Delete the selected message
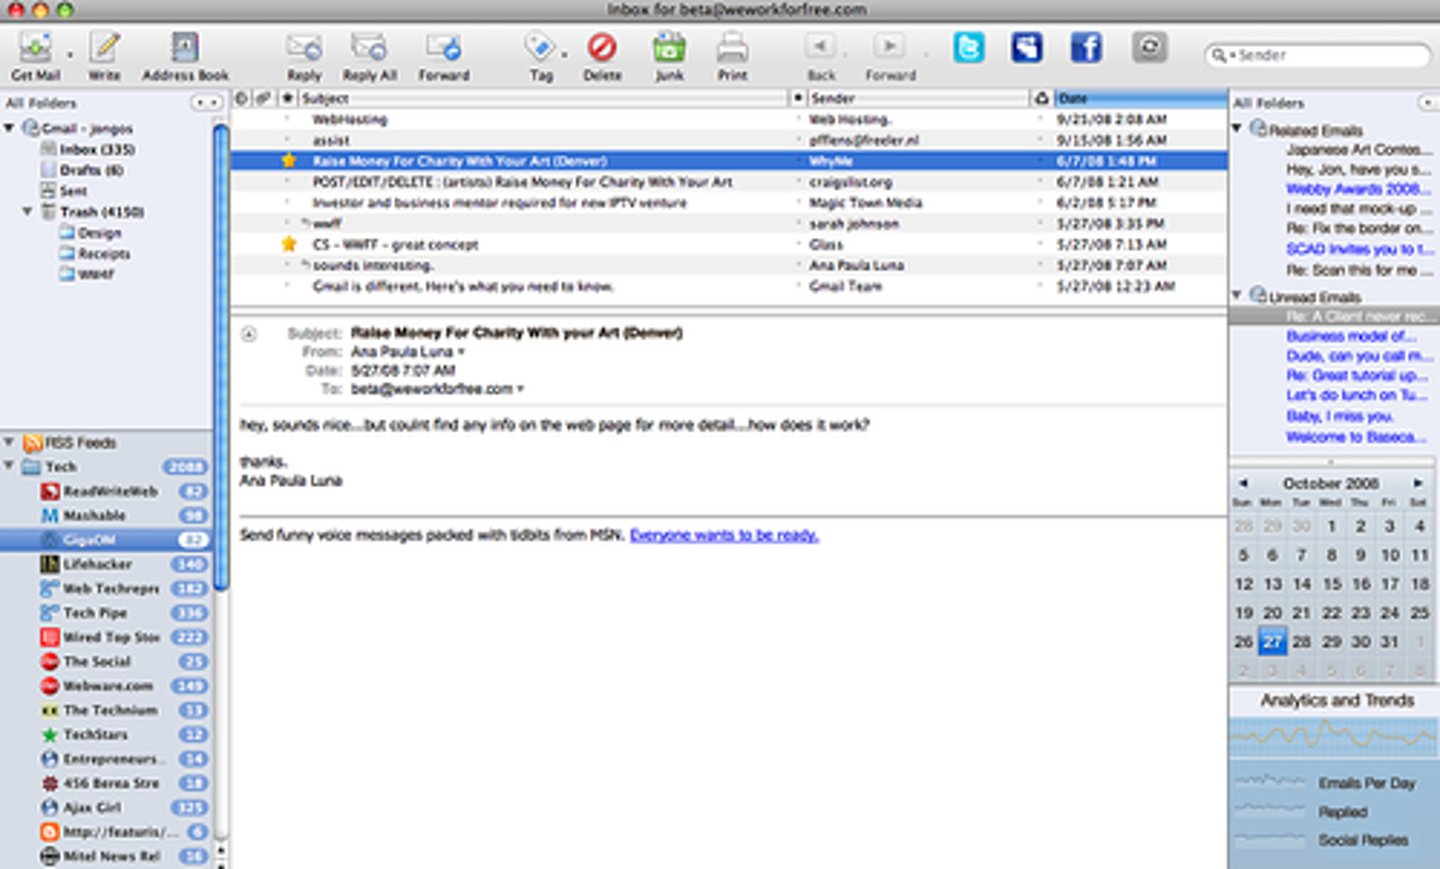 click(602, 48)
